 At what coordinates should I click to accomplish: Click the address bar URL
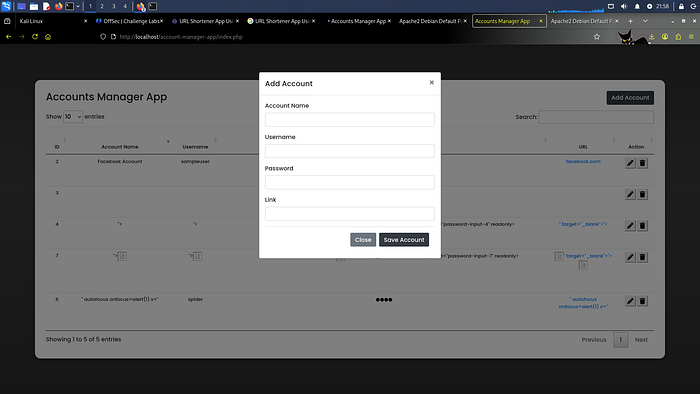tap(181, 37)
